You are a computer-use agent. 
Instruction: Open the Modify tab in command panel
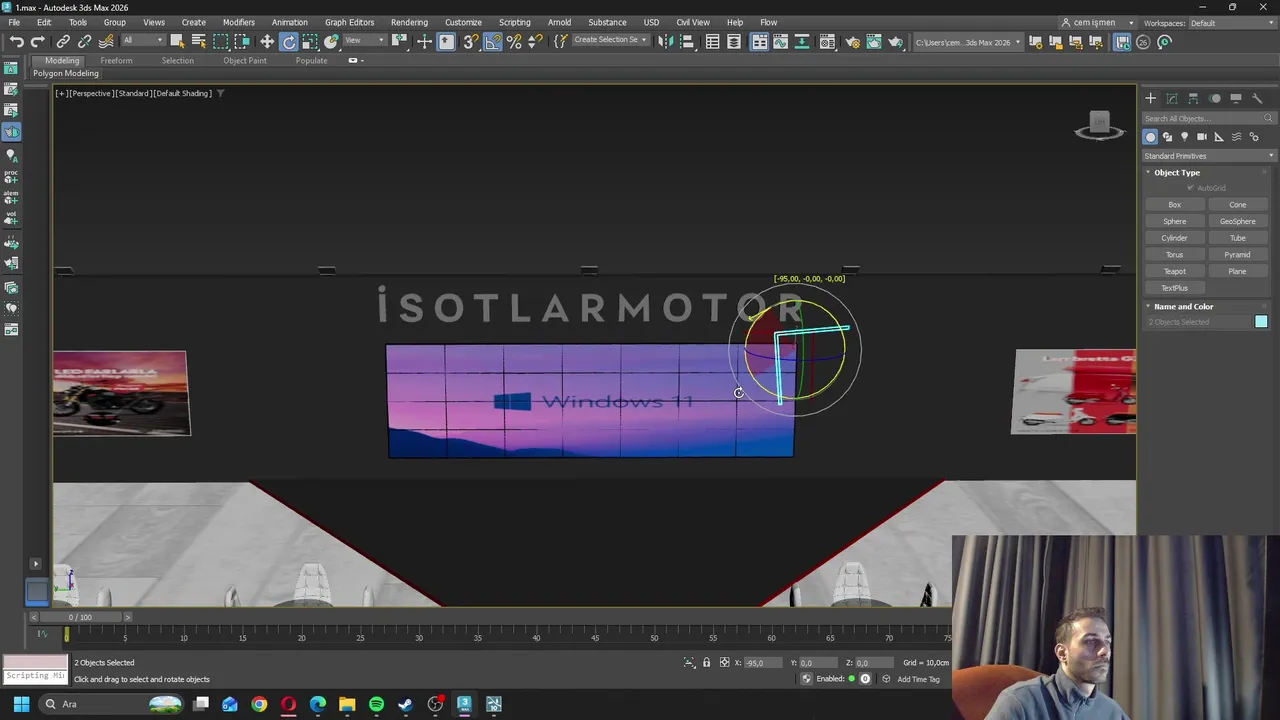point(1172,98)
